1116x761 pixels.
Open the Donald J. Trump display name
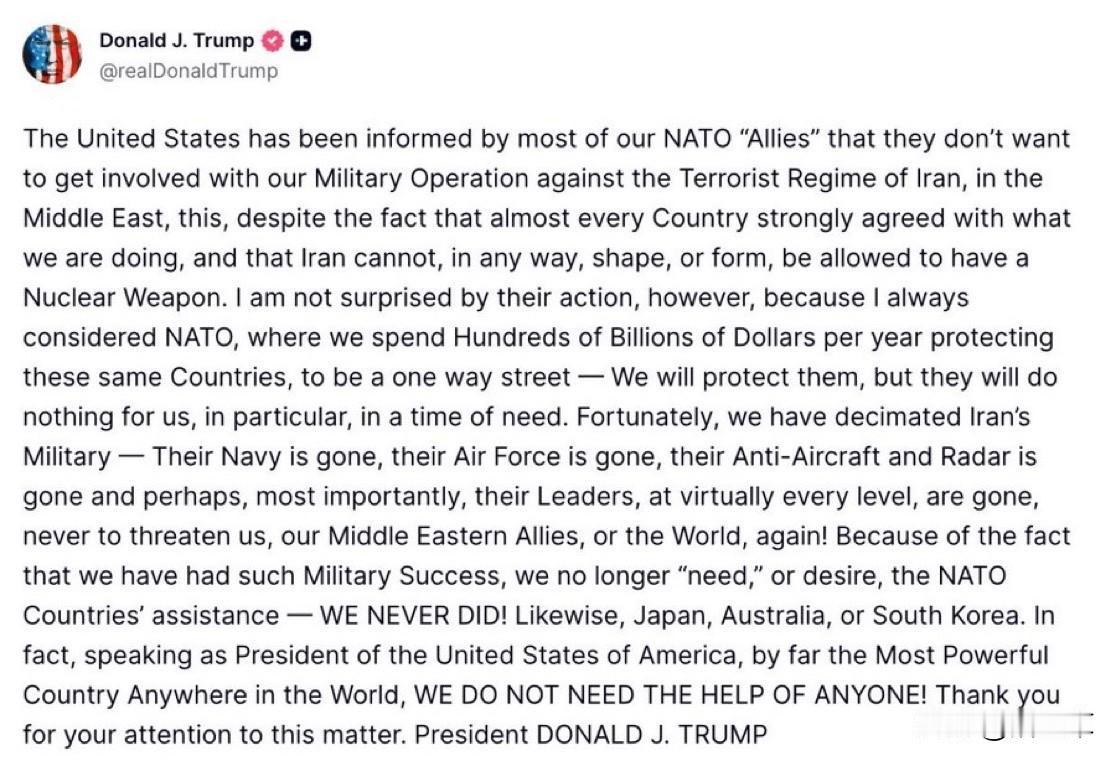point(177,41)
